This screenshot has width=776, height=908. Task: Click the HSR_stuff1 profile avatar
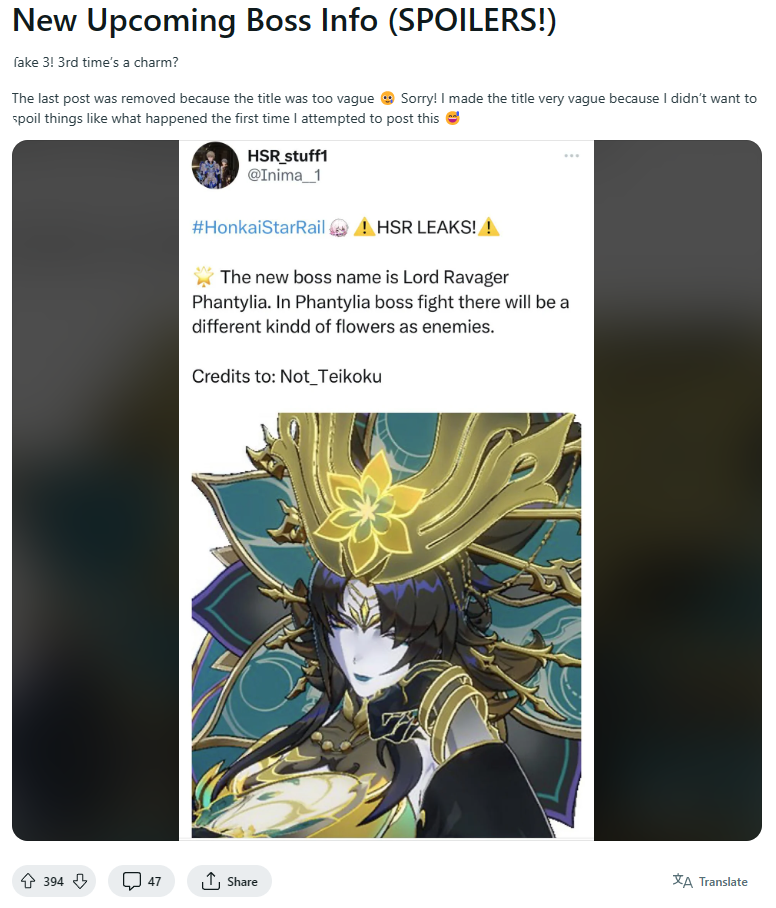click(215, 166)
